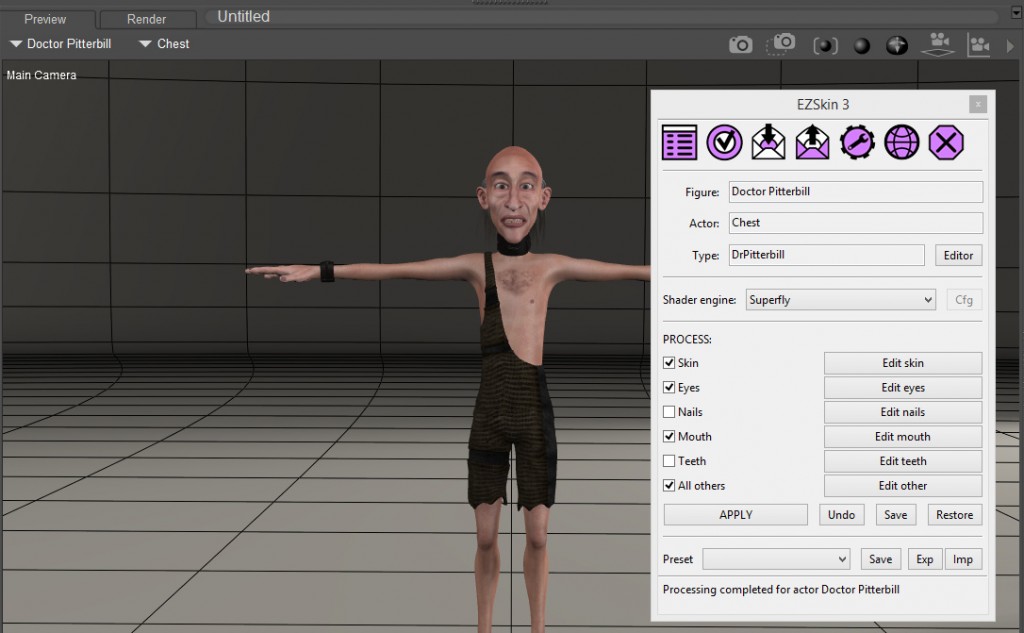Click the purple globe icon
The image size is (1024, 633).
point(901,143)
